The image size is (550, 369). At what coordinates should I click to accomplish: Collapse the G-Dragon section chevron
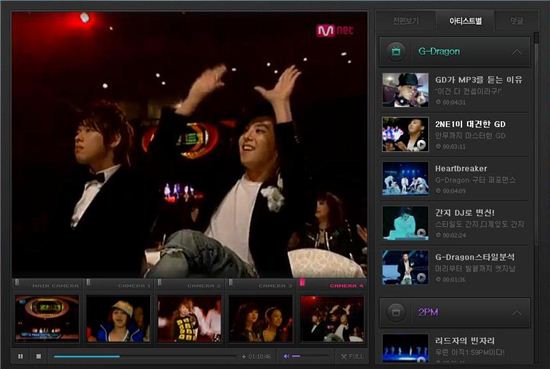point(516,52)
